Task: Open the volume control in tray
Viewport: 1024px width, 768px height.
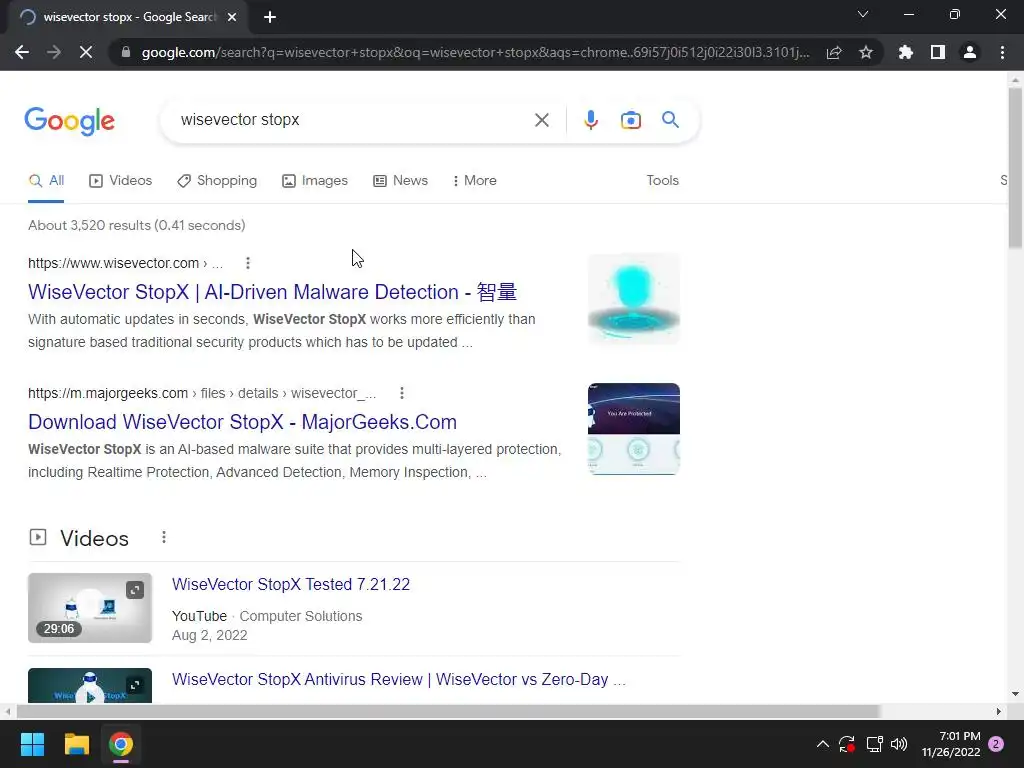Action: coord(899,744)
